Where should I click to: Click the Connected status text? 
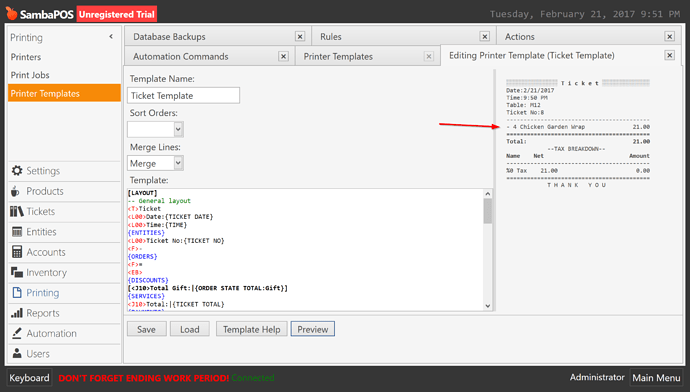click(x=253, y=378)
